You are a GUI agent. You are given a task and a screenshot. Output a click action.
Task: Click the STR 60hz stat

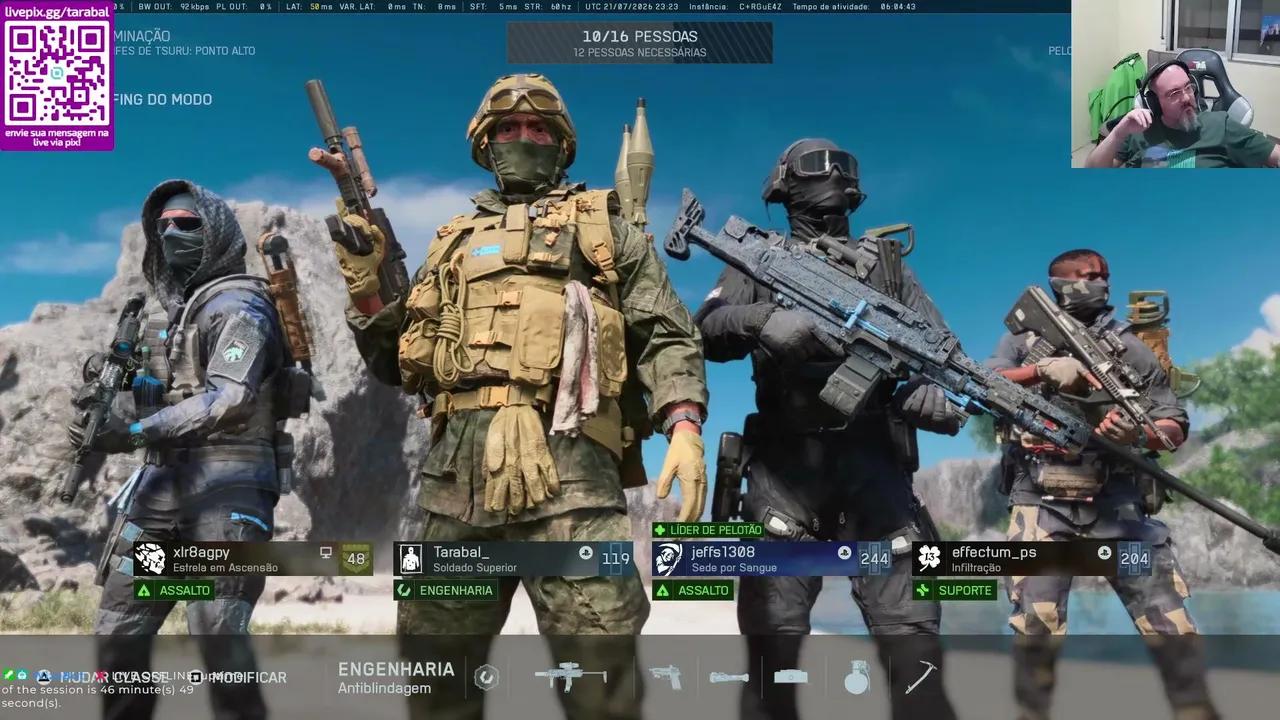pyautogui.click(x=550, y=6)
